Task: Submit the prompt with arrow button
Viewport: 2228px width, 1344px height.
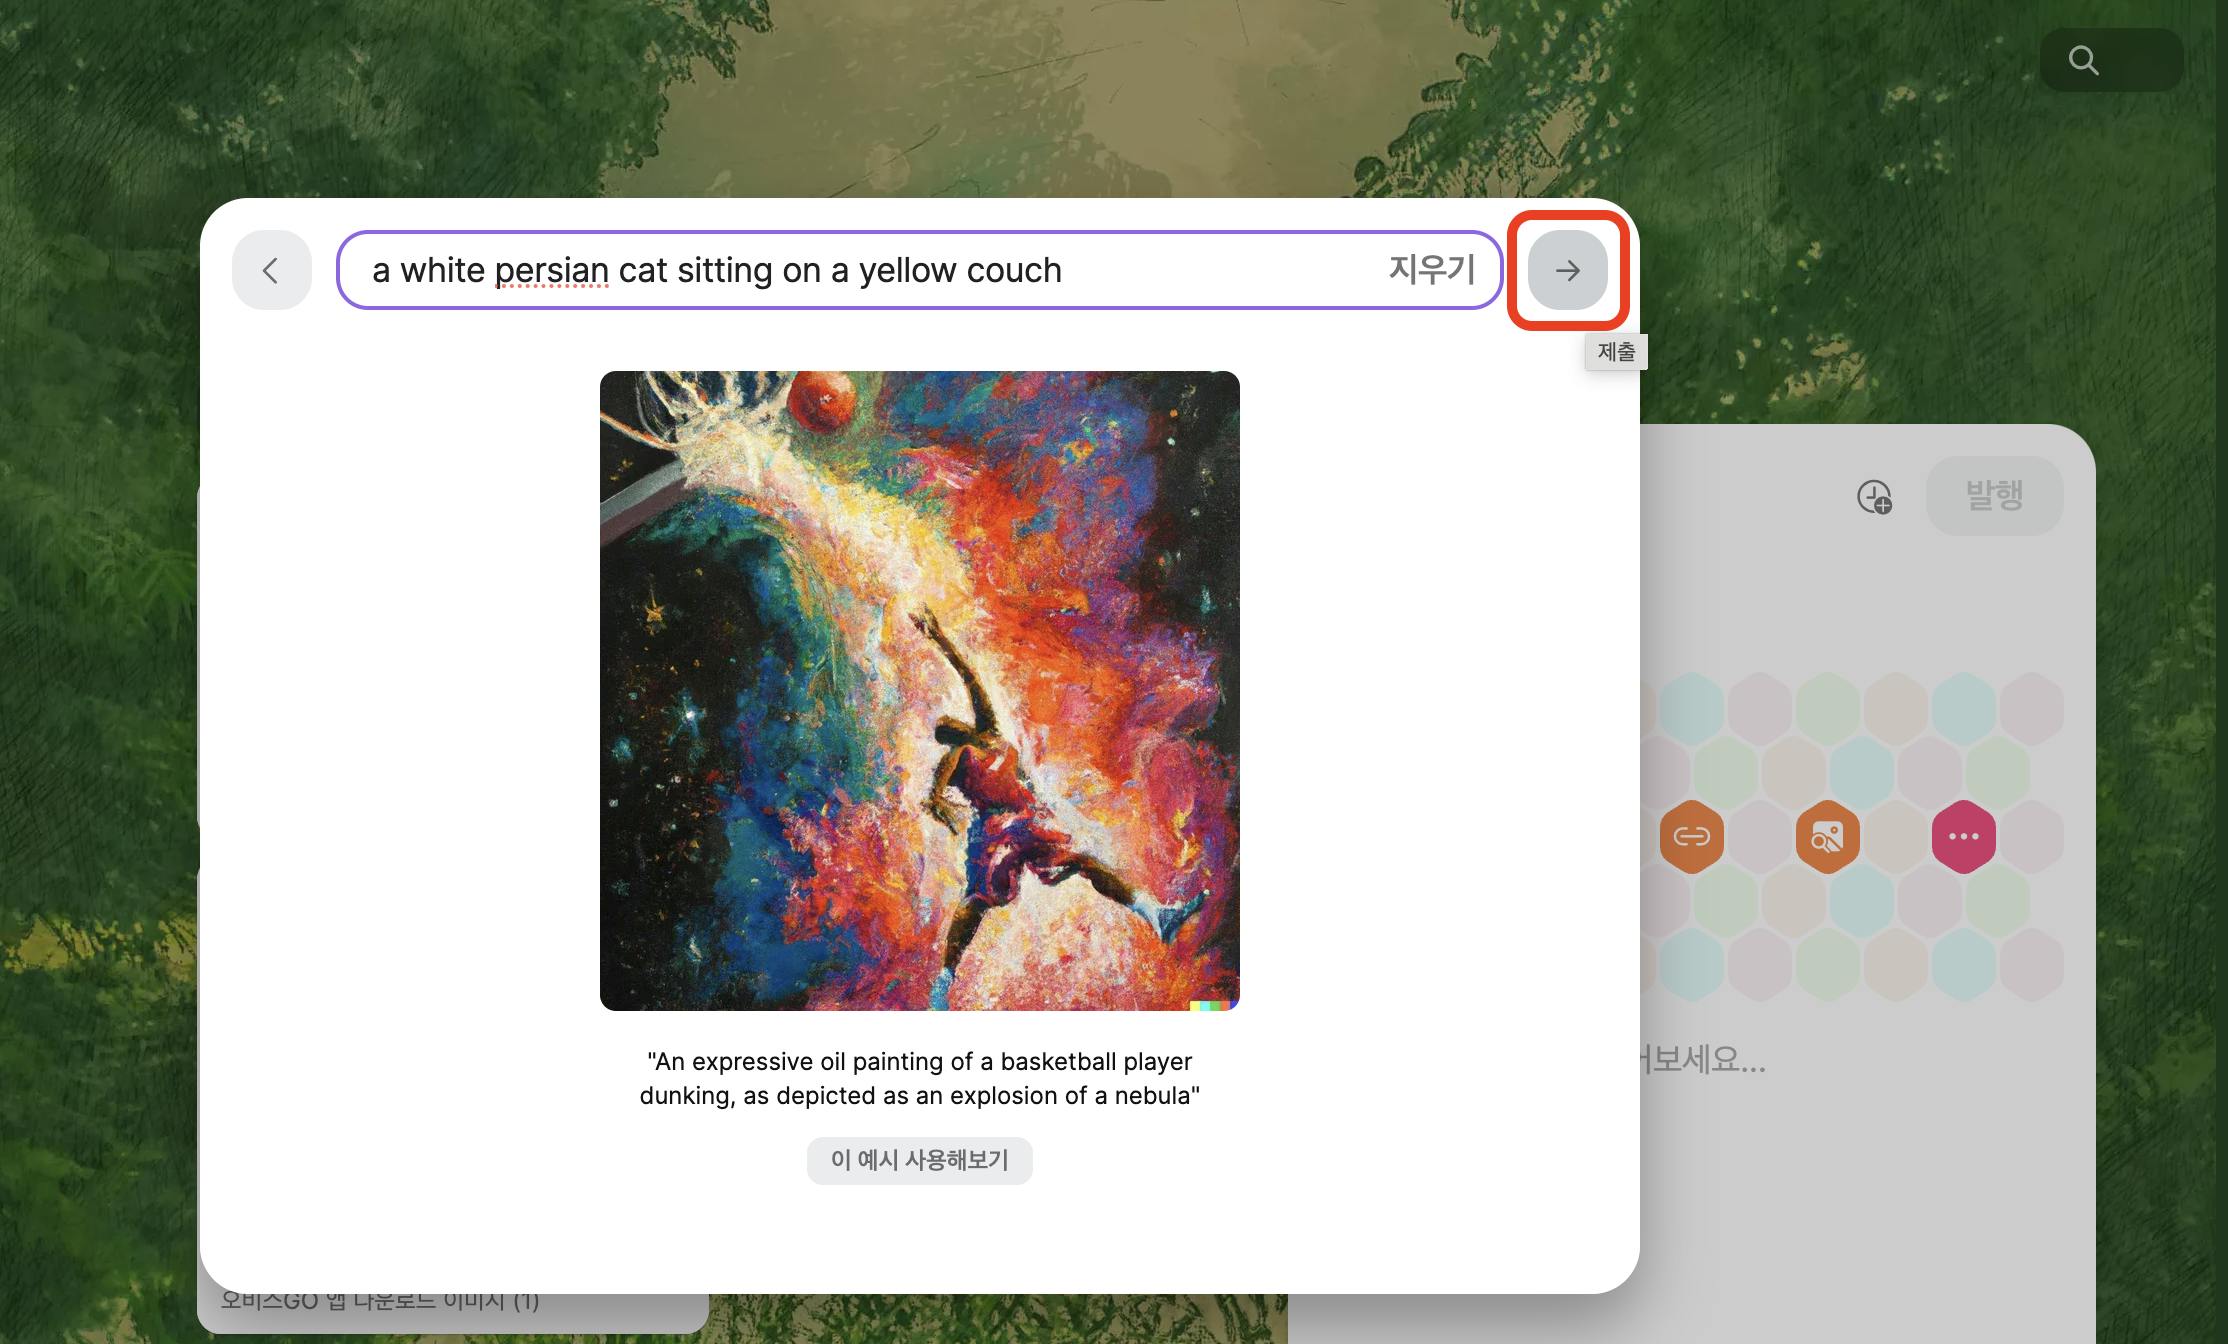Action: [1567, 270]
